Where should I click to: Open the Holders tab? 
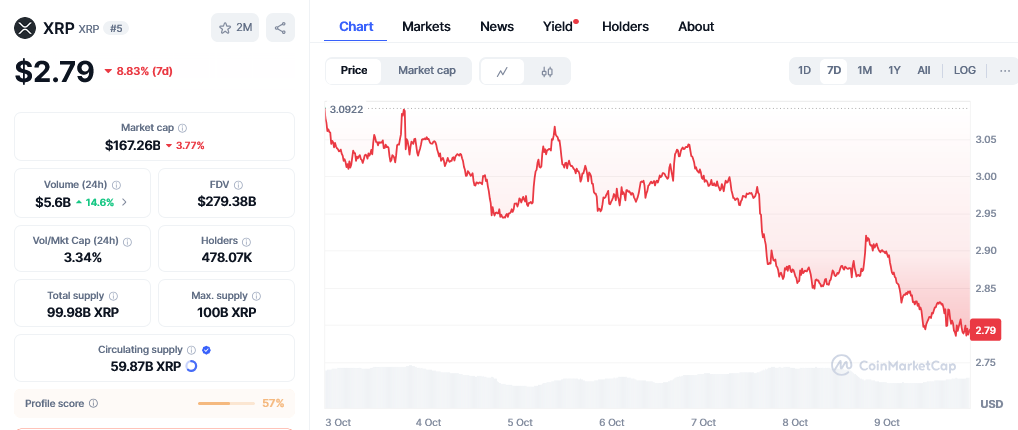625,27
